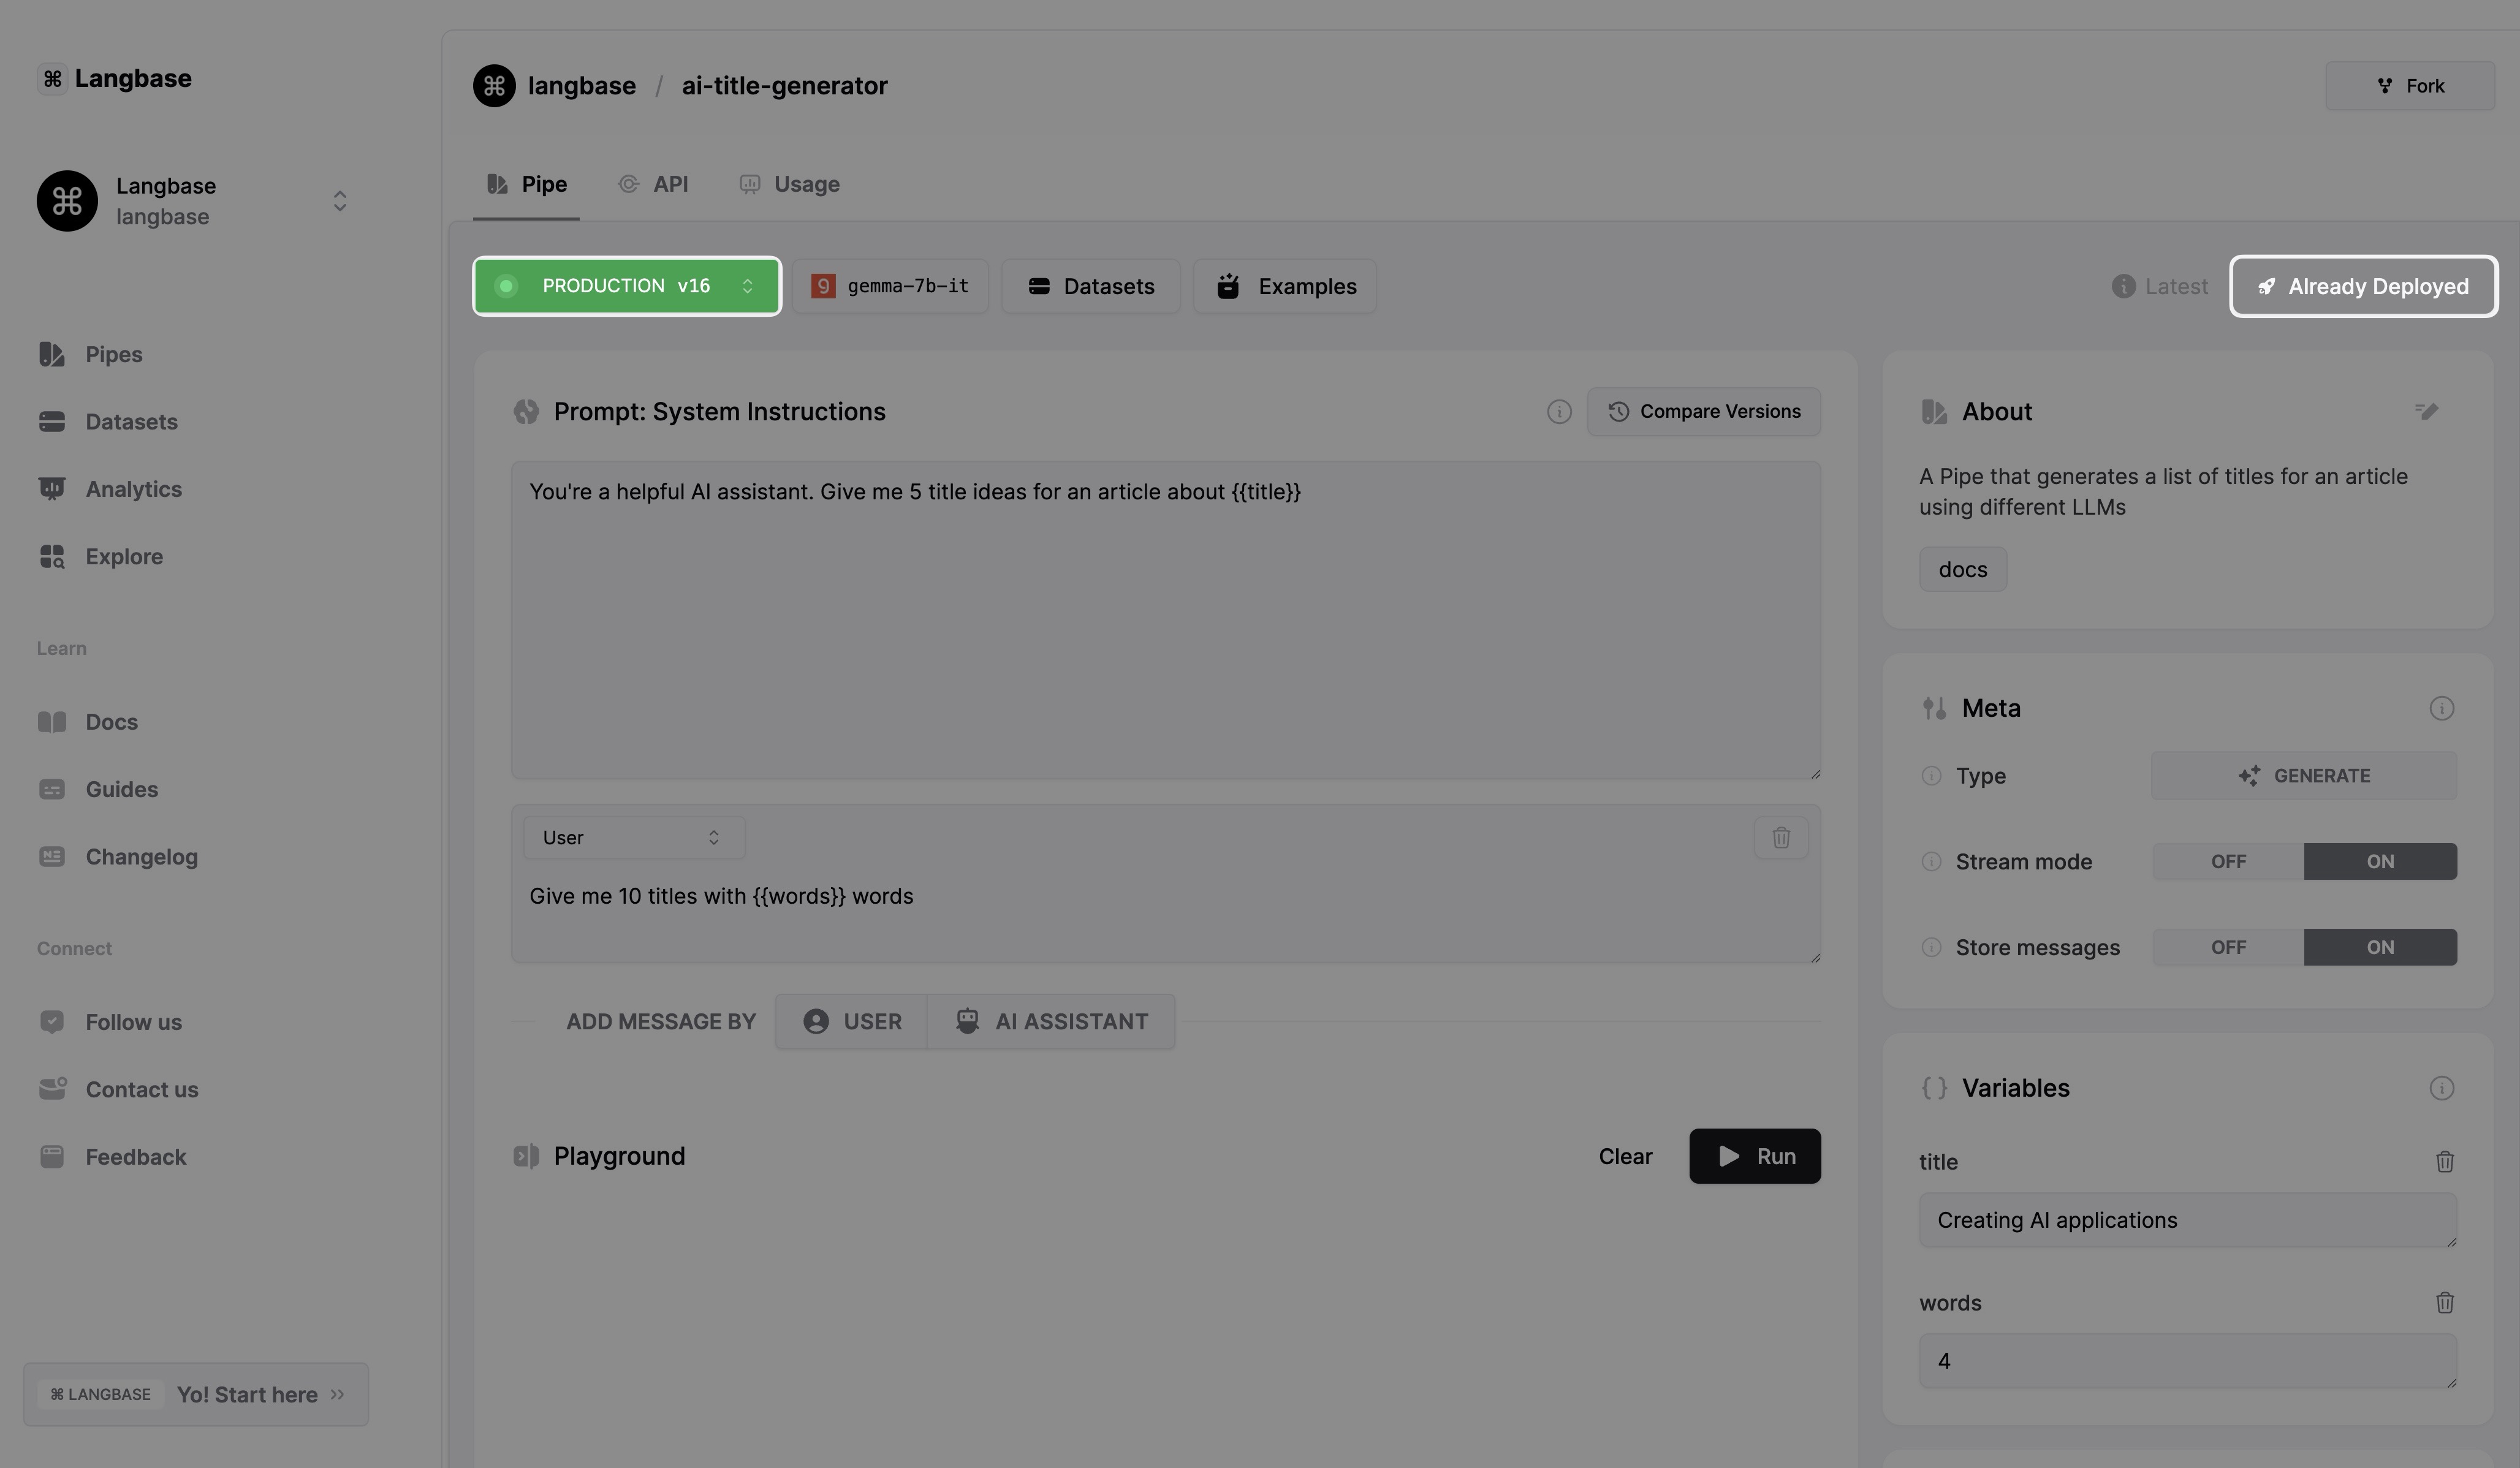
Task: Switch Stream mode ON
Action: 2379,862
